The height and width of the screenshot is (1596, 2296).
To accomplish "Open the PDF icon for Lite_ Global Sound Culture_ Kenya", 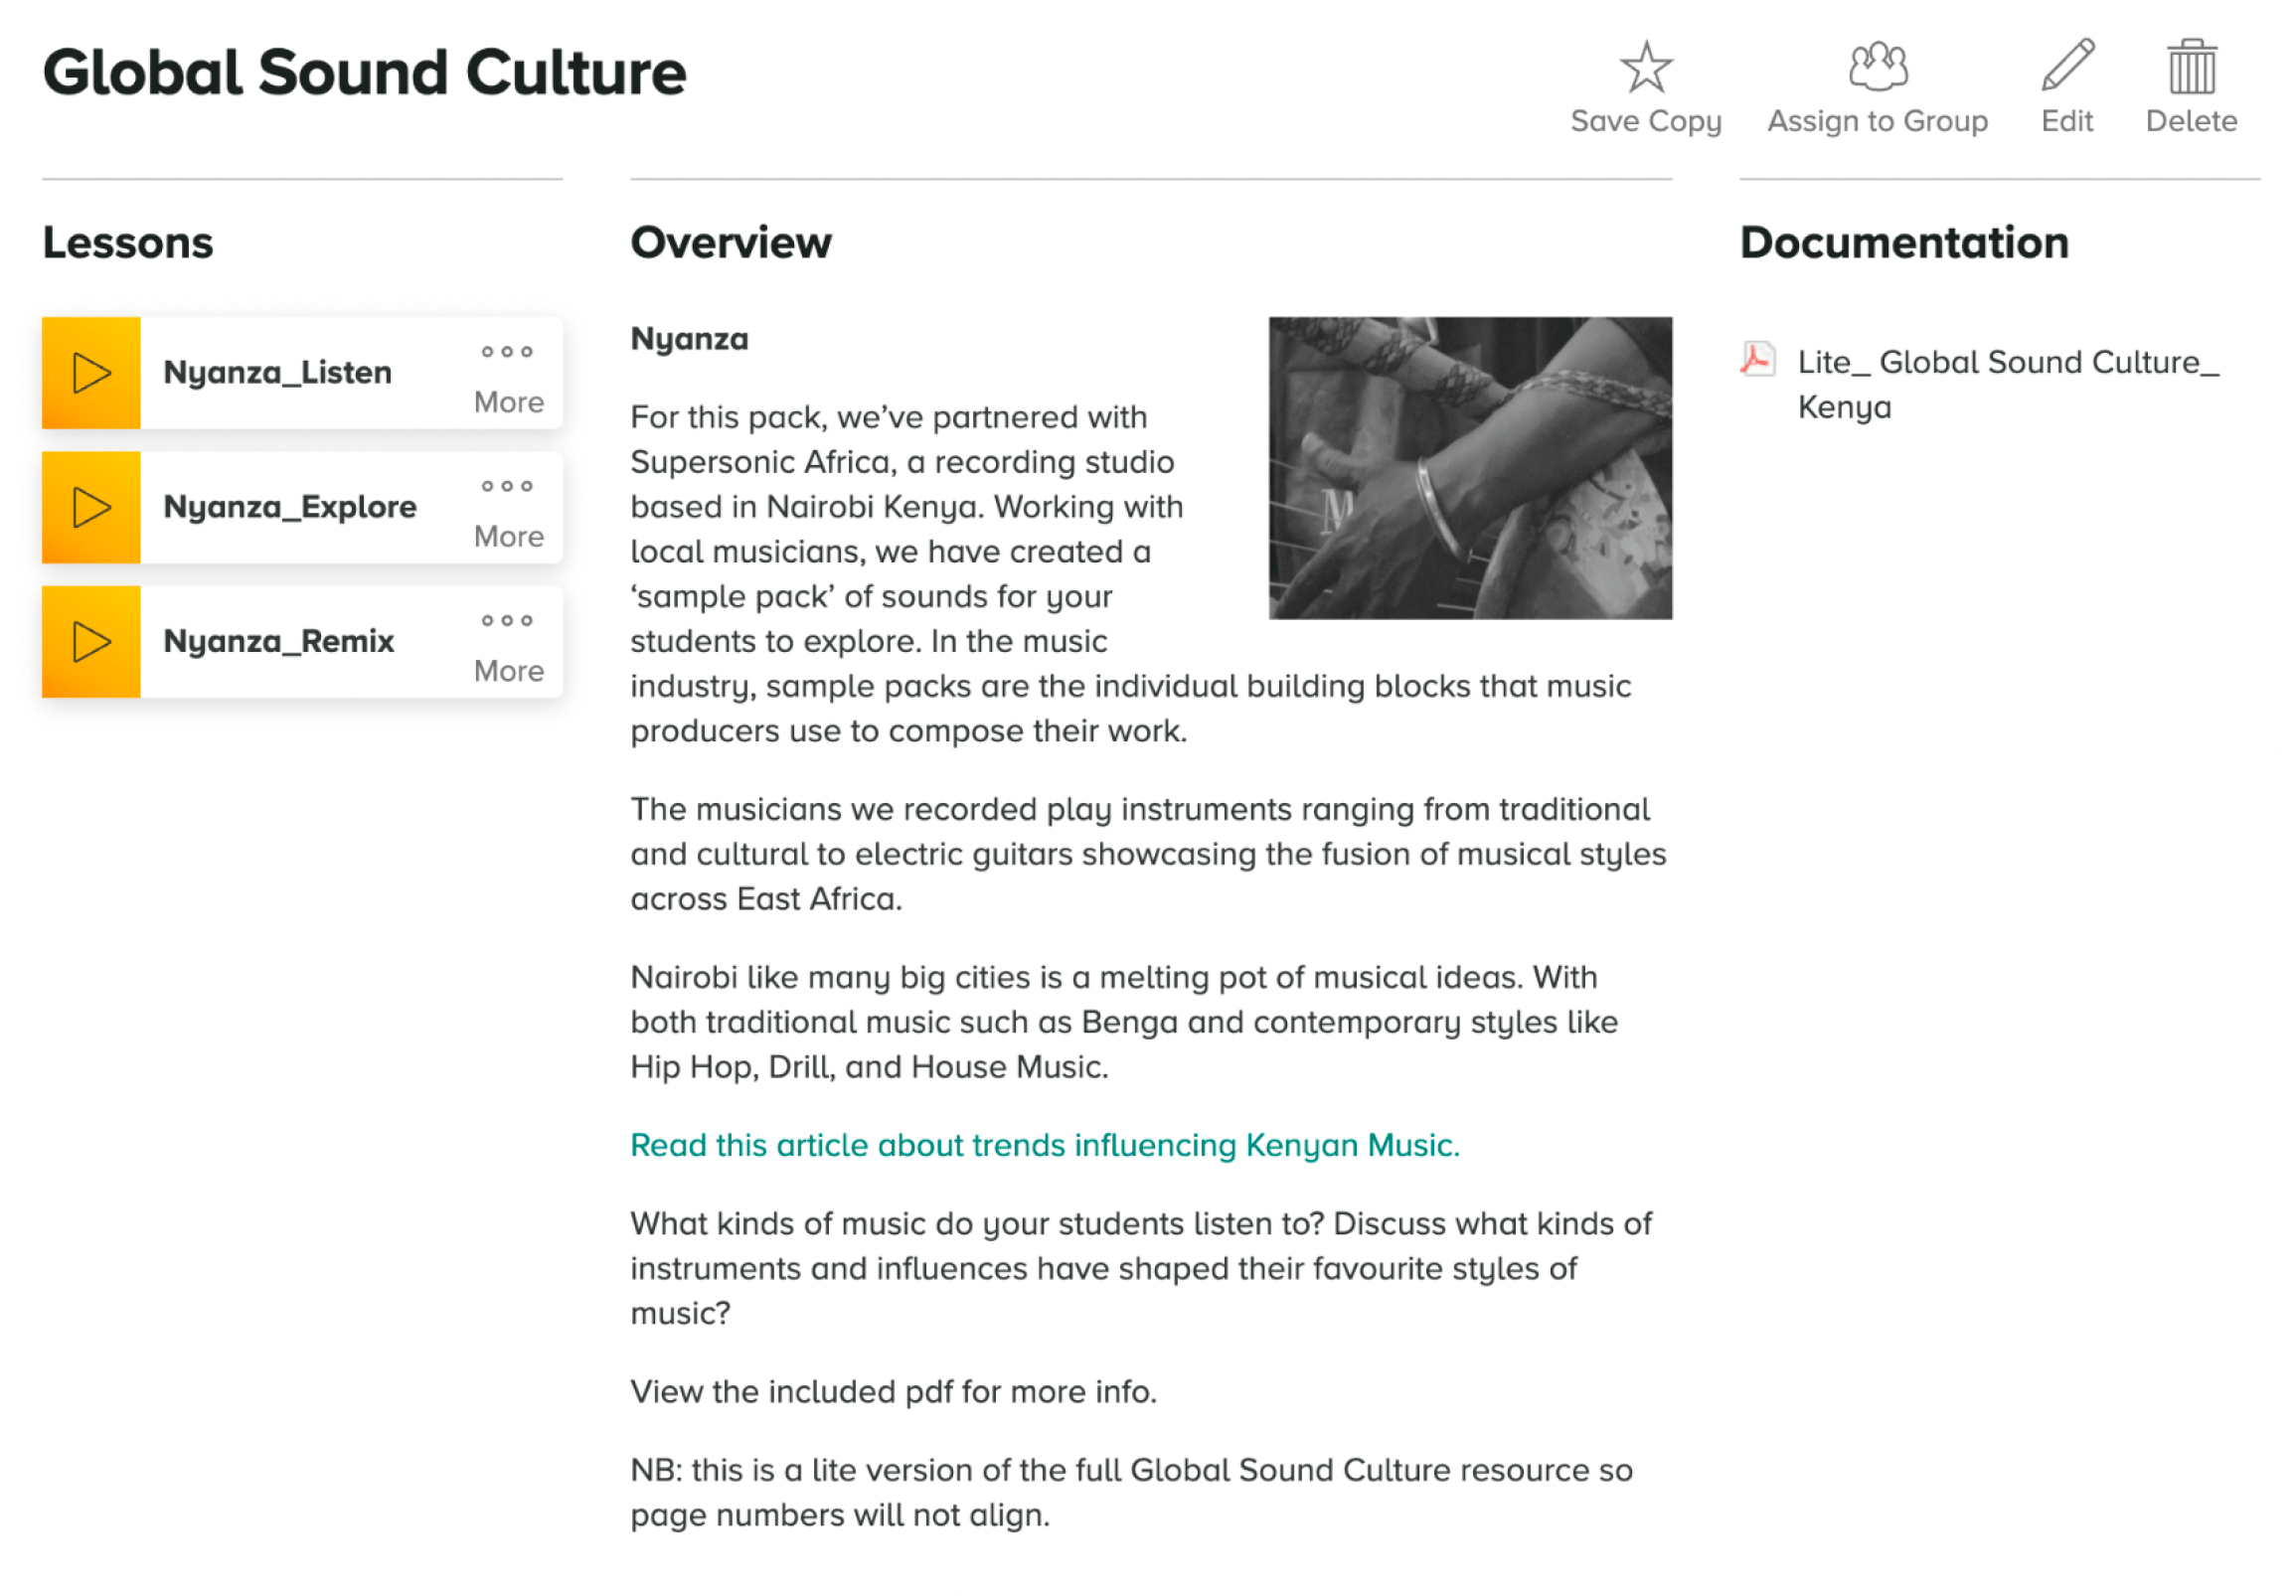I will click(1757, 360).
